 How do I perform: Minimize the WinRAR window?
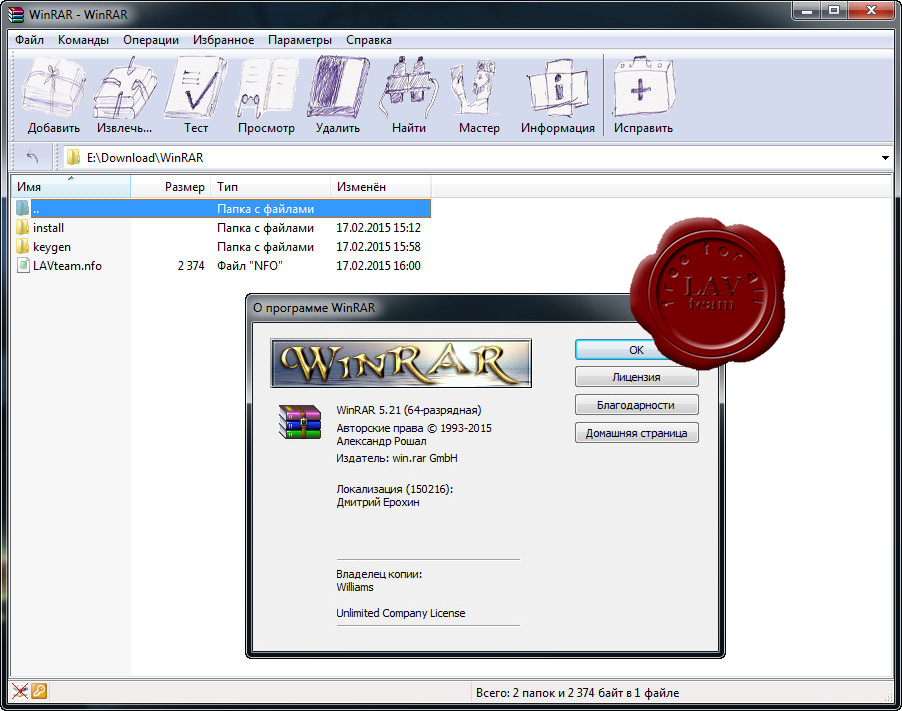pos(807,10)
